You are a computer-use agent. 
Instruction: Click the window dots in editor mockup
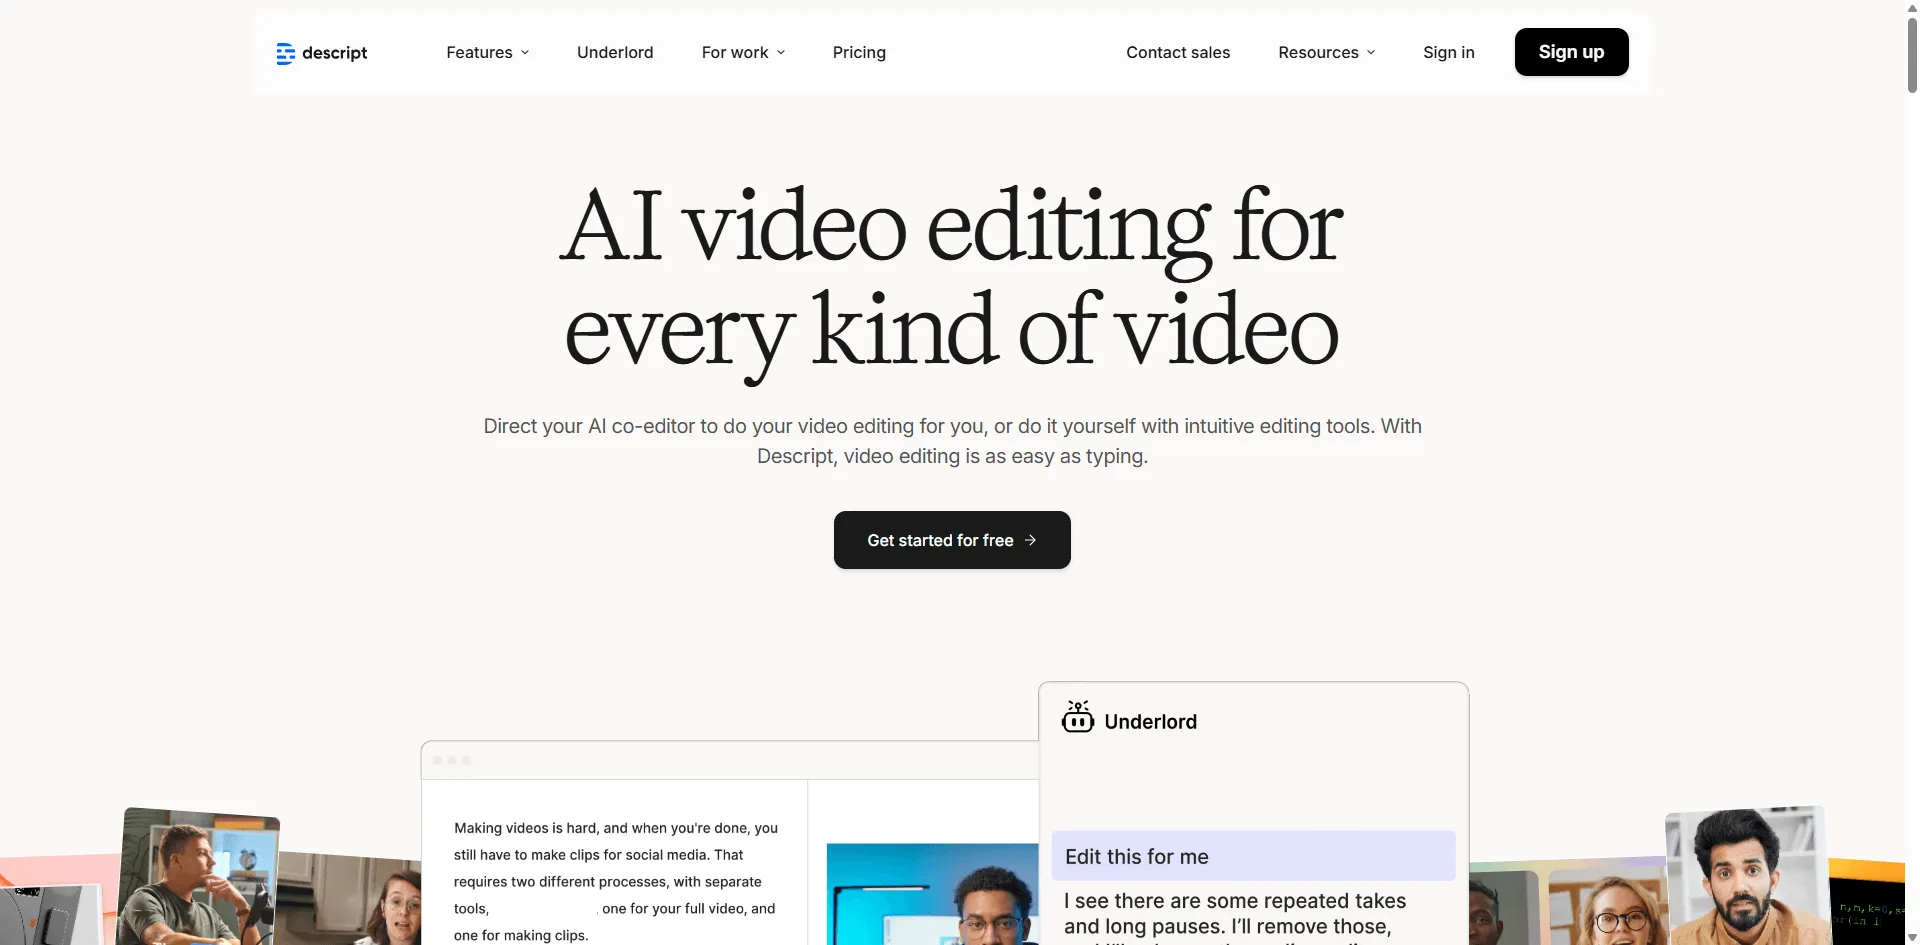click(452, 761)
